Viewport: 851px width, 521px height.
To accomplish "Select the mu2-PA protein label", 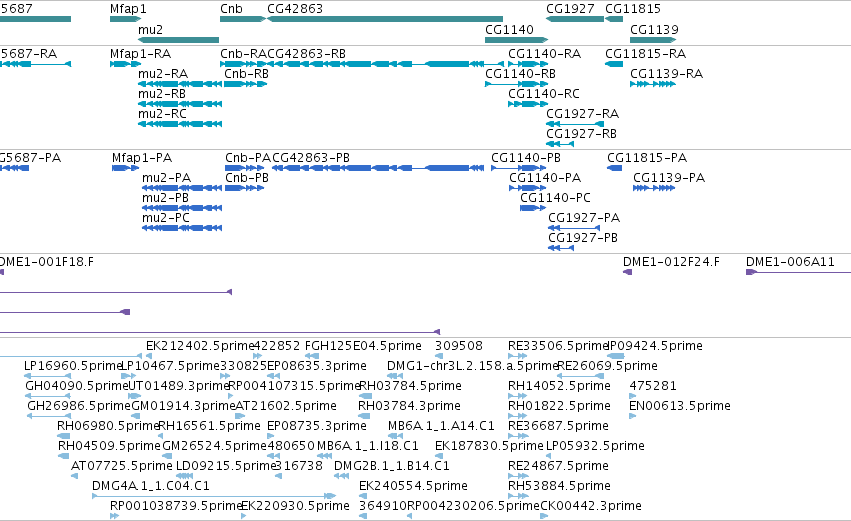I will coord(167,178).
